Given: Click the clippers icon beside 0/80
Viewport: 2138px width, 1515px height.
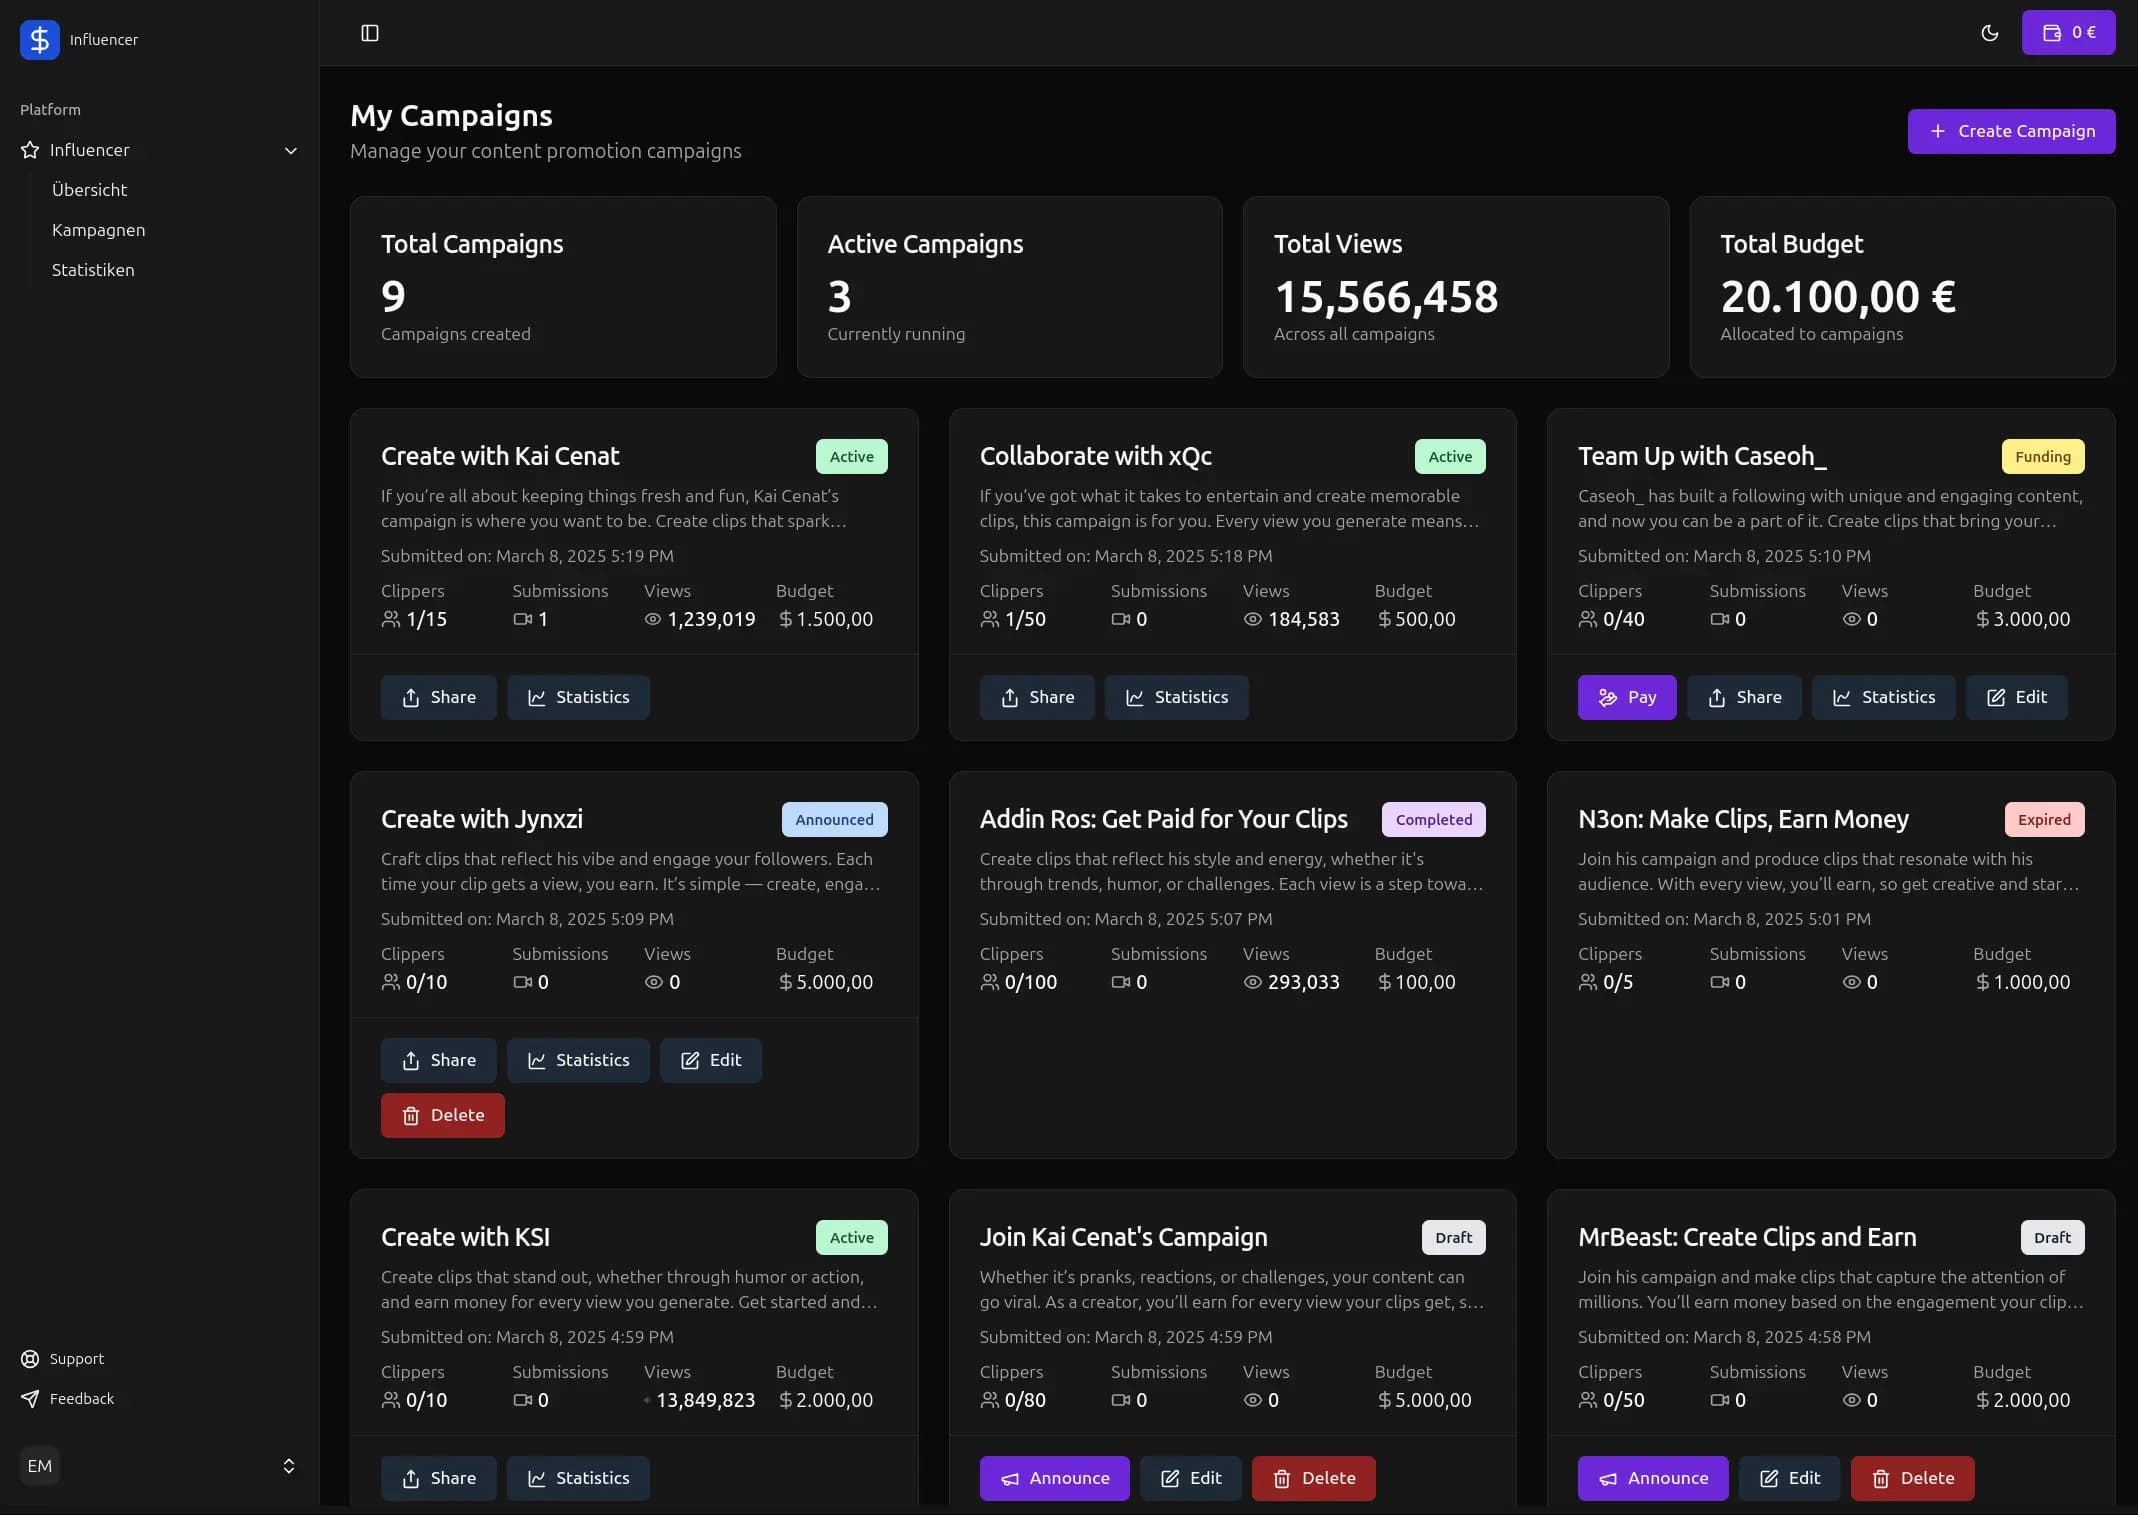Looking at the screenshot, I should coord(990,1400).
